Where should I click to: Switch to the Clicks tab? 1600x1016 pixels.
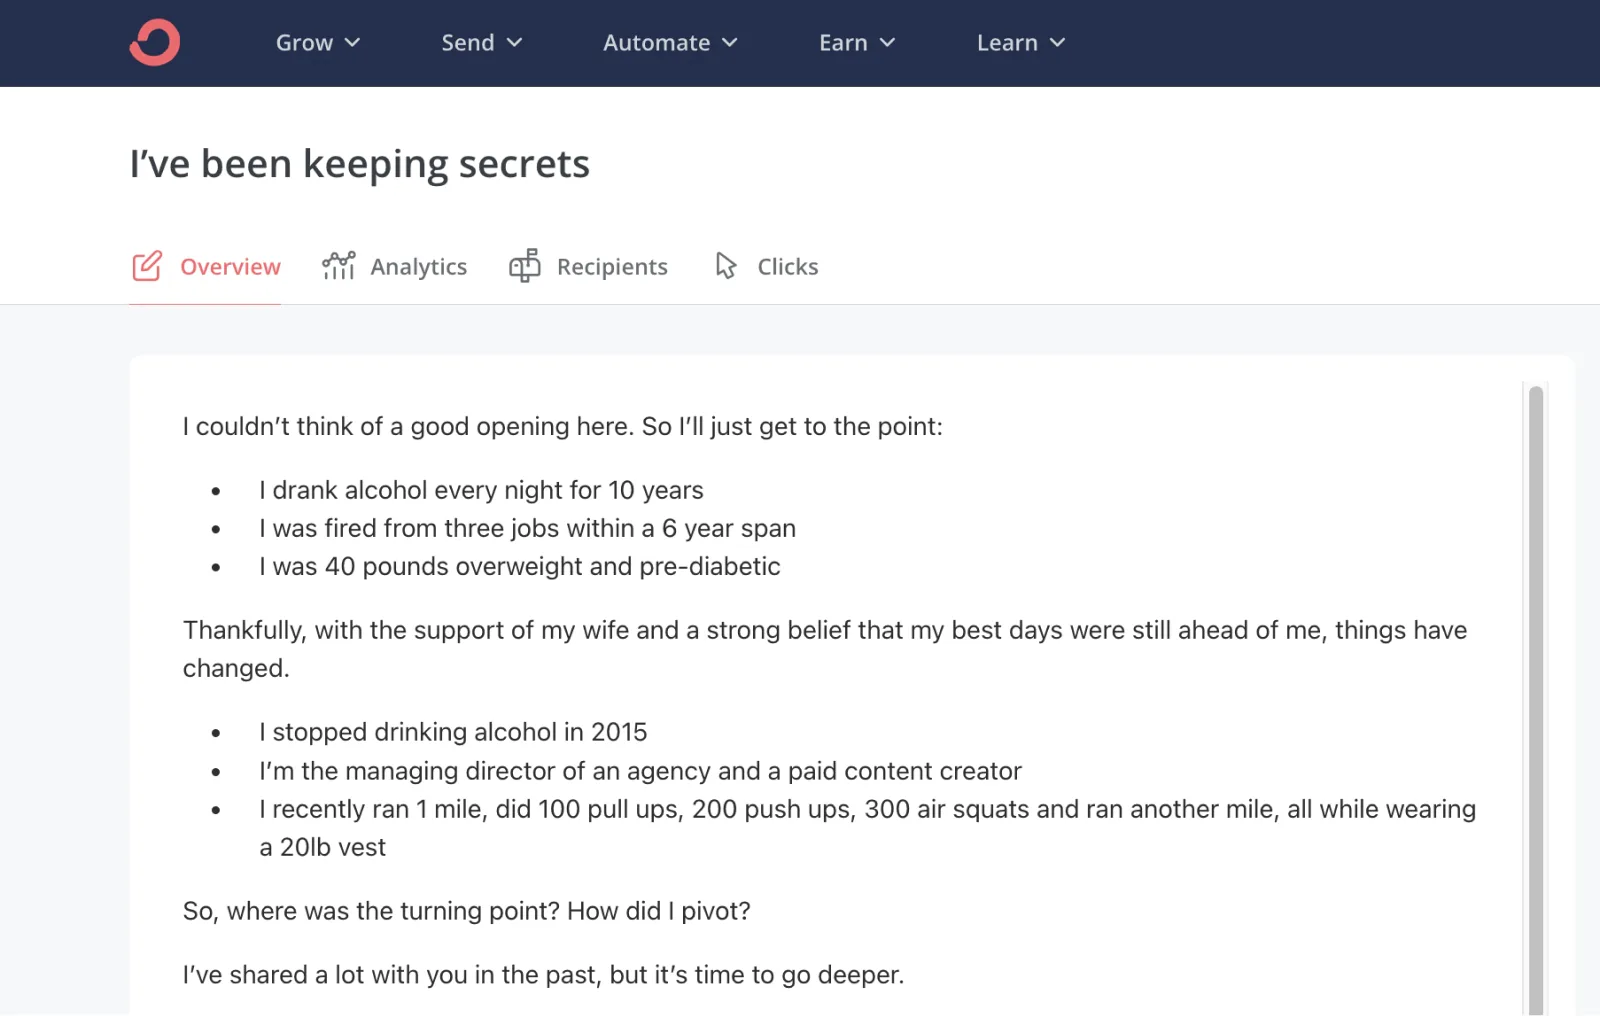click(788, 267)
